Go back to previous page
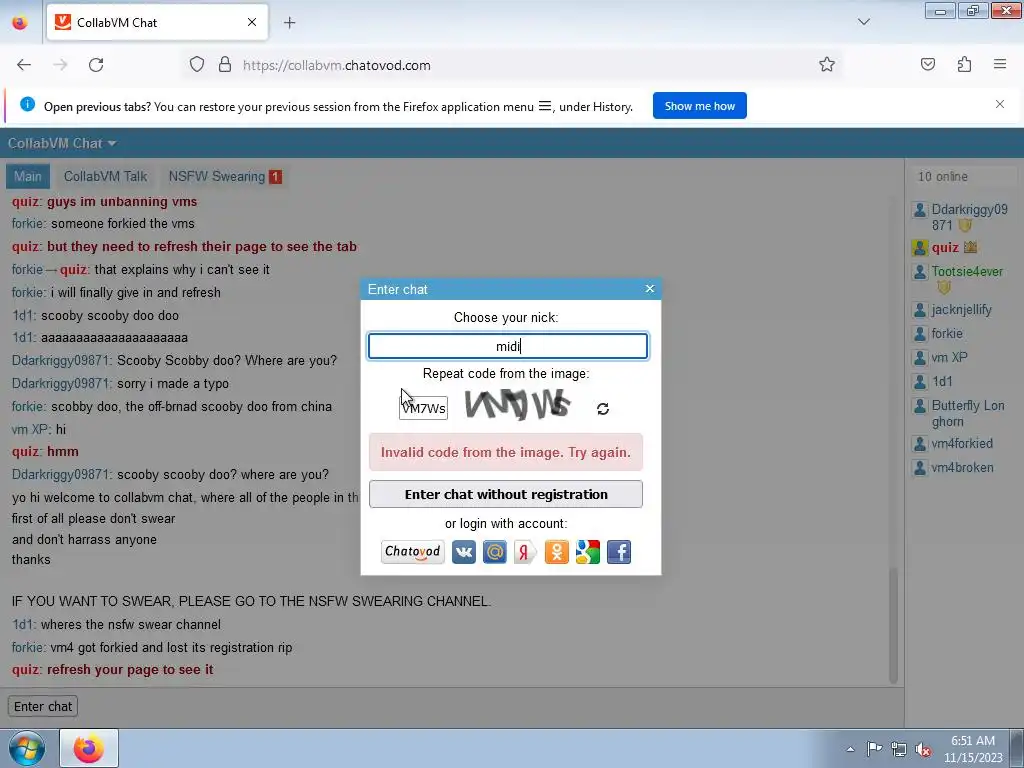 [x=24, y=65]
